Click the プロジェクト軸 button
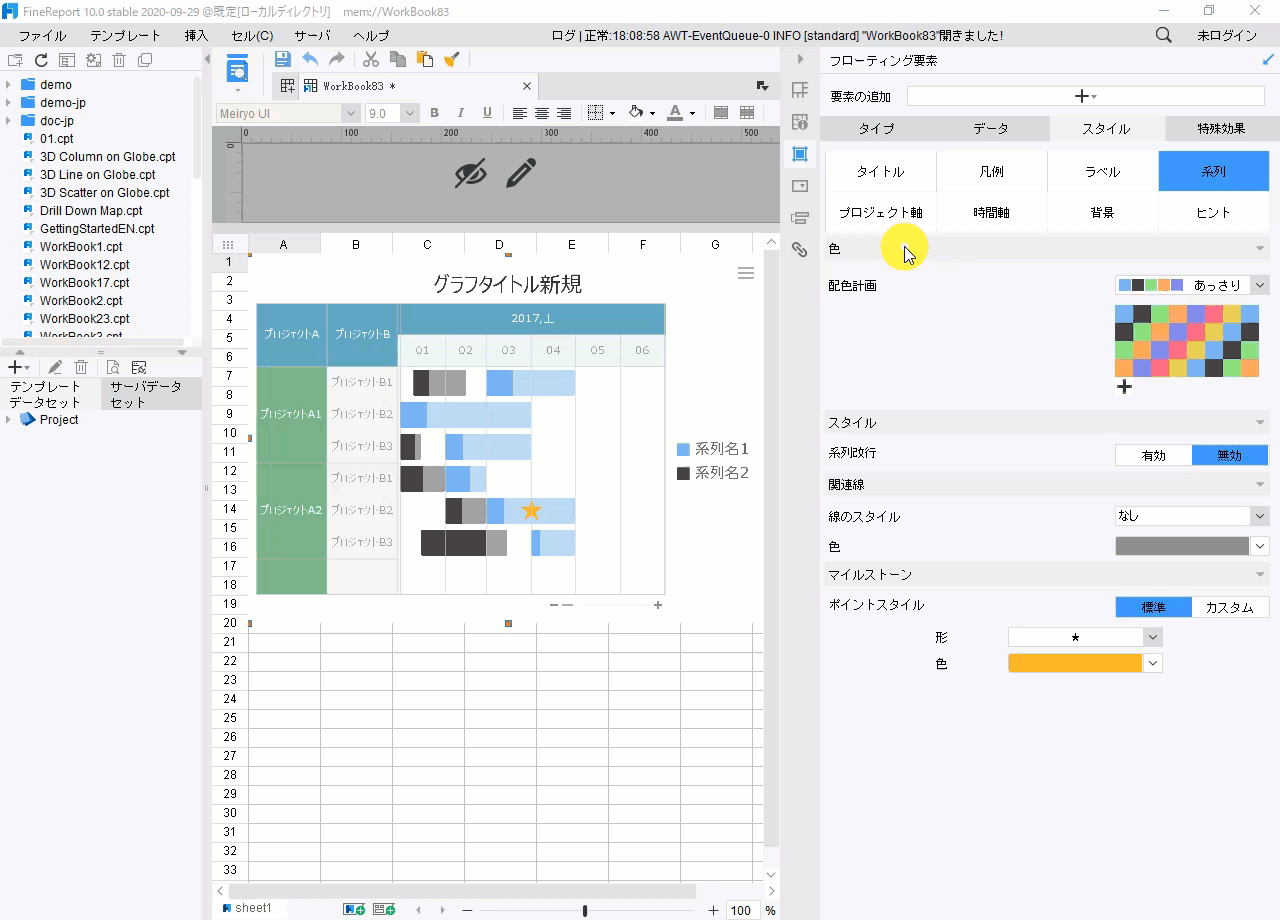1280x920 pixels. (x=881, y=212)
